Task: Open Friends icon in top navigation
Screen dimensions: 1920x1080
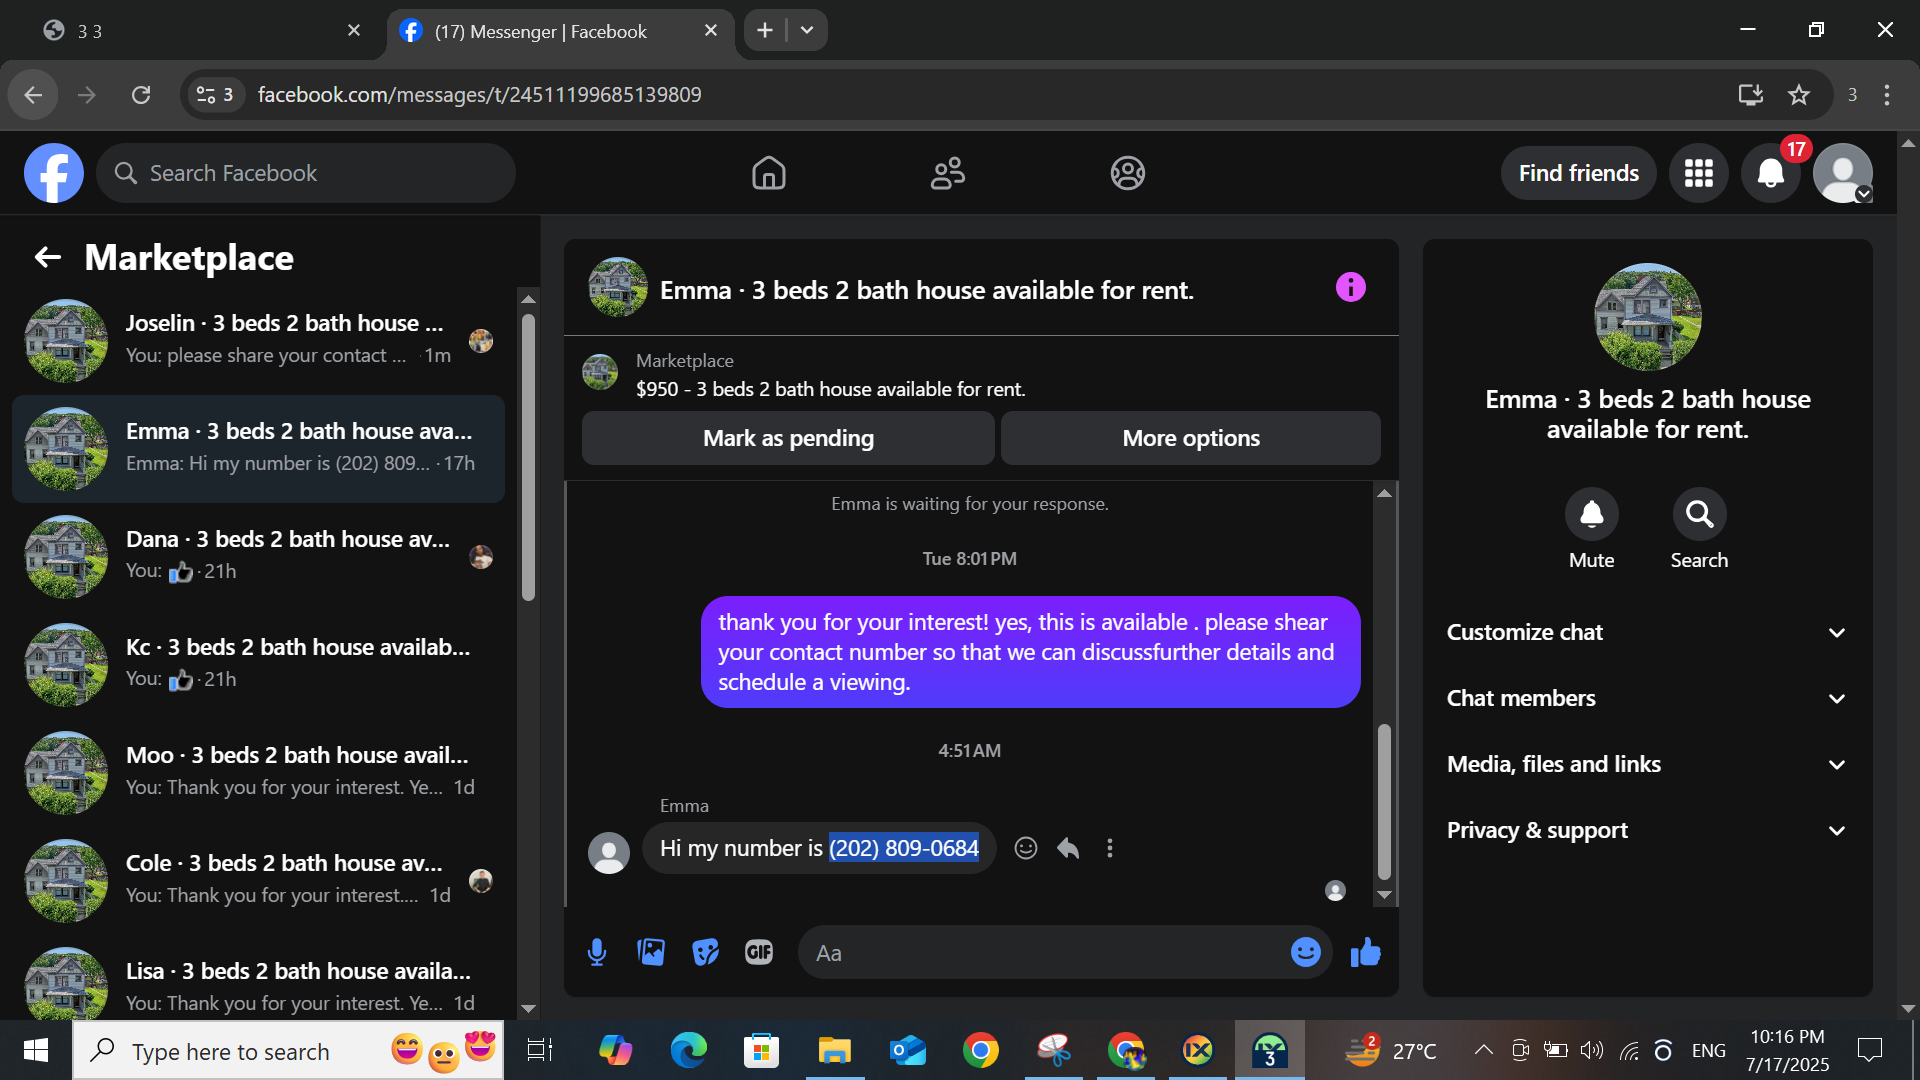Action: 947,173
